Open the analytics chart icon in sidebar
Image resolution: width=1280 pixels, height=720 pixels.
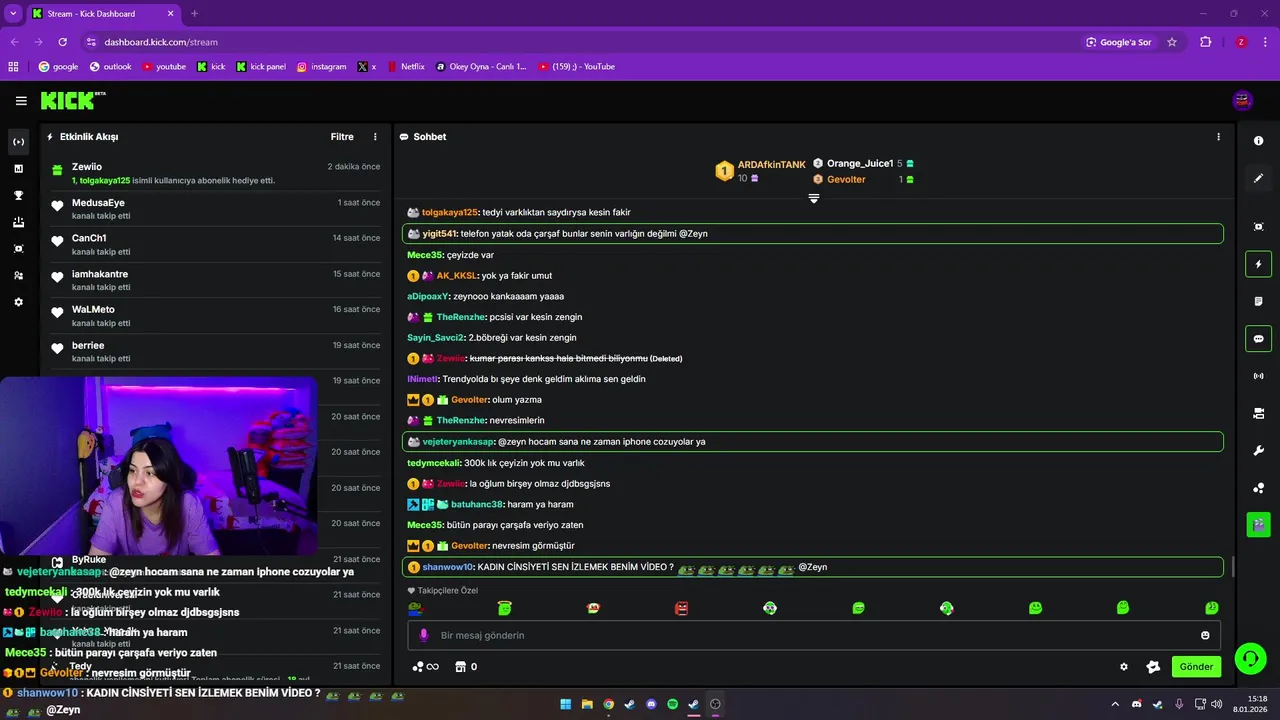(18, 168)
